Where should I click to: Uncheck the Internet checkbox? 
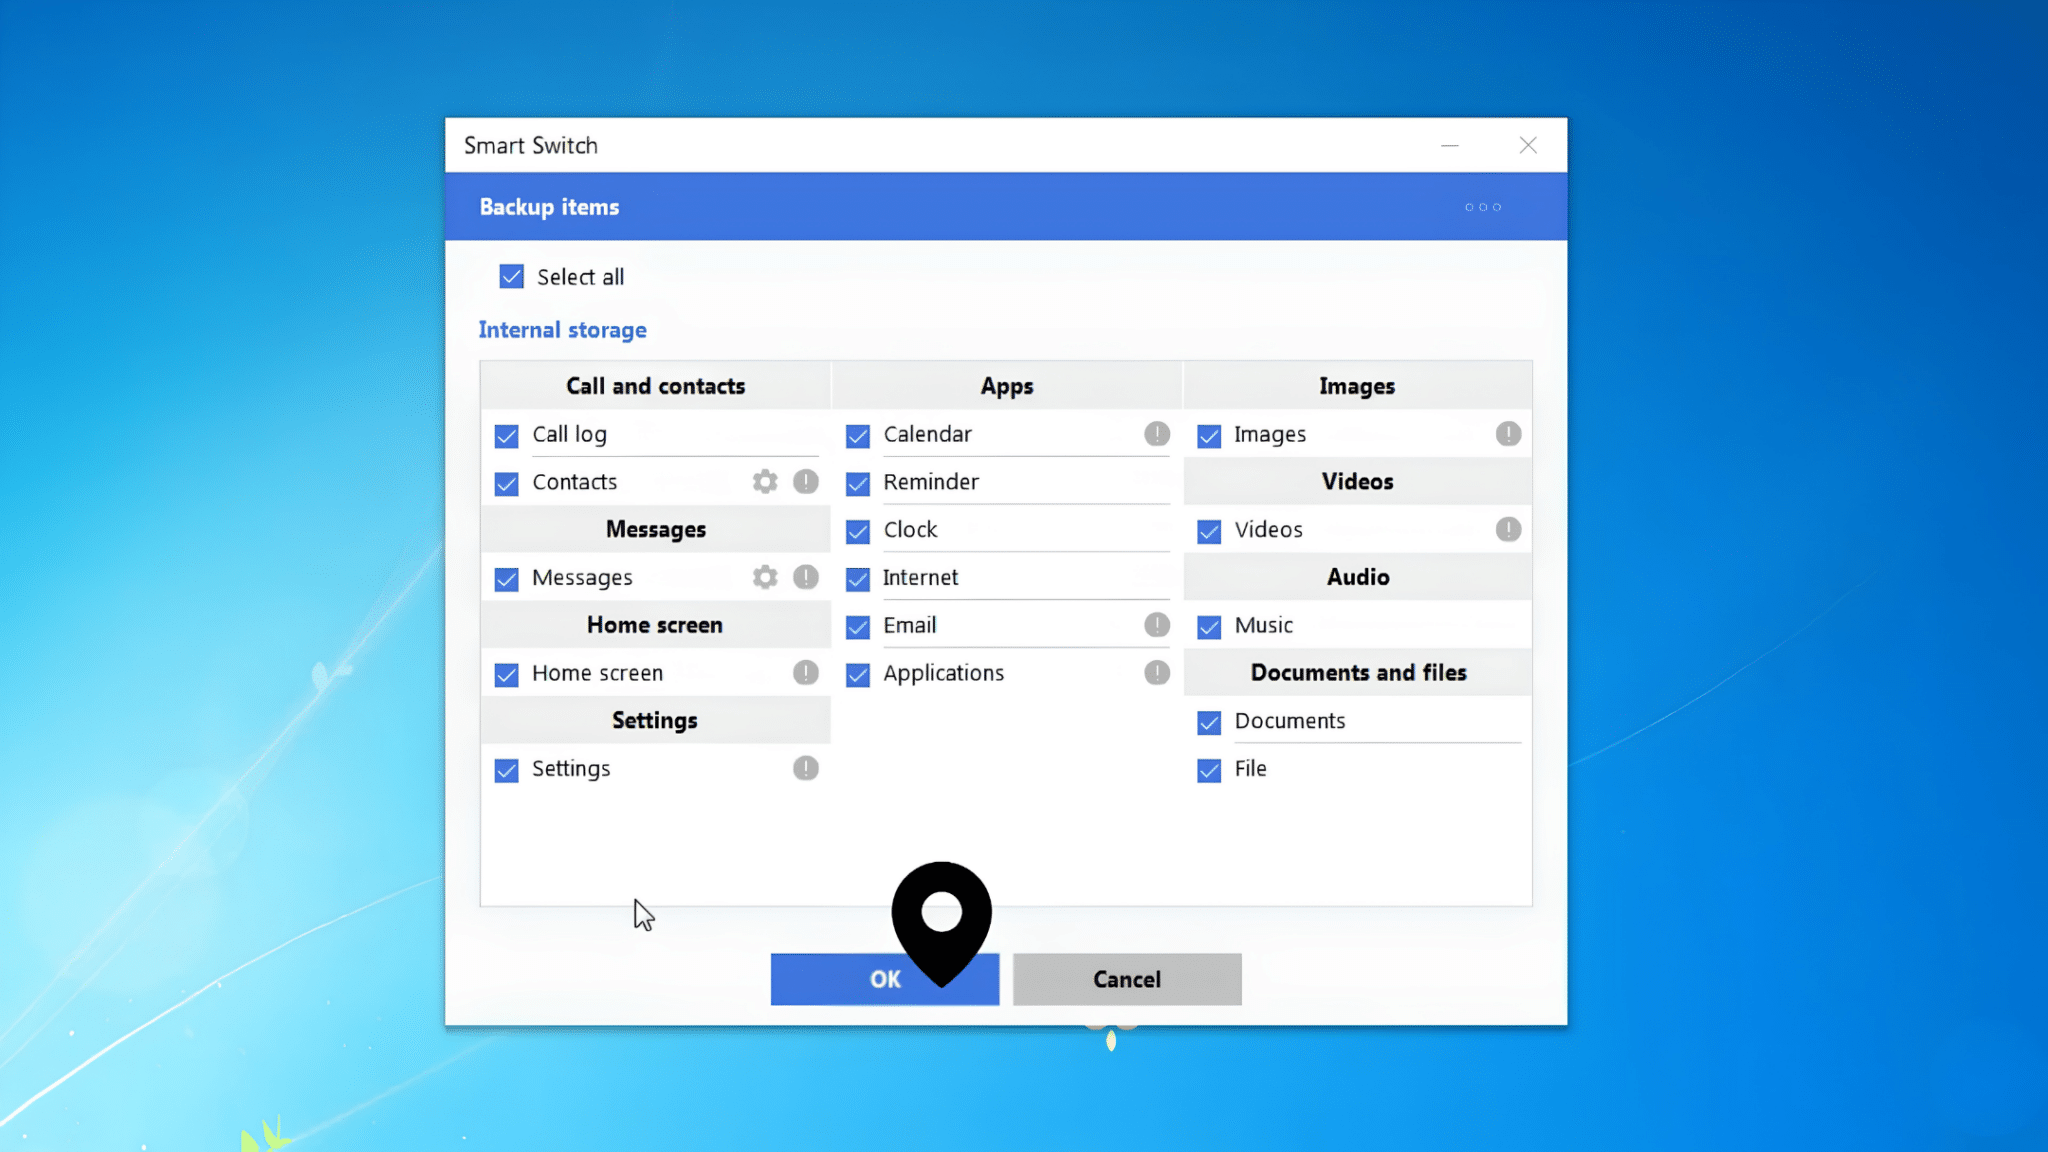click(858, 579)
